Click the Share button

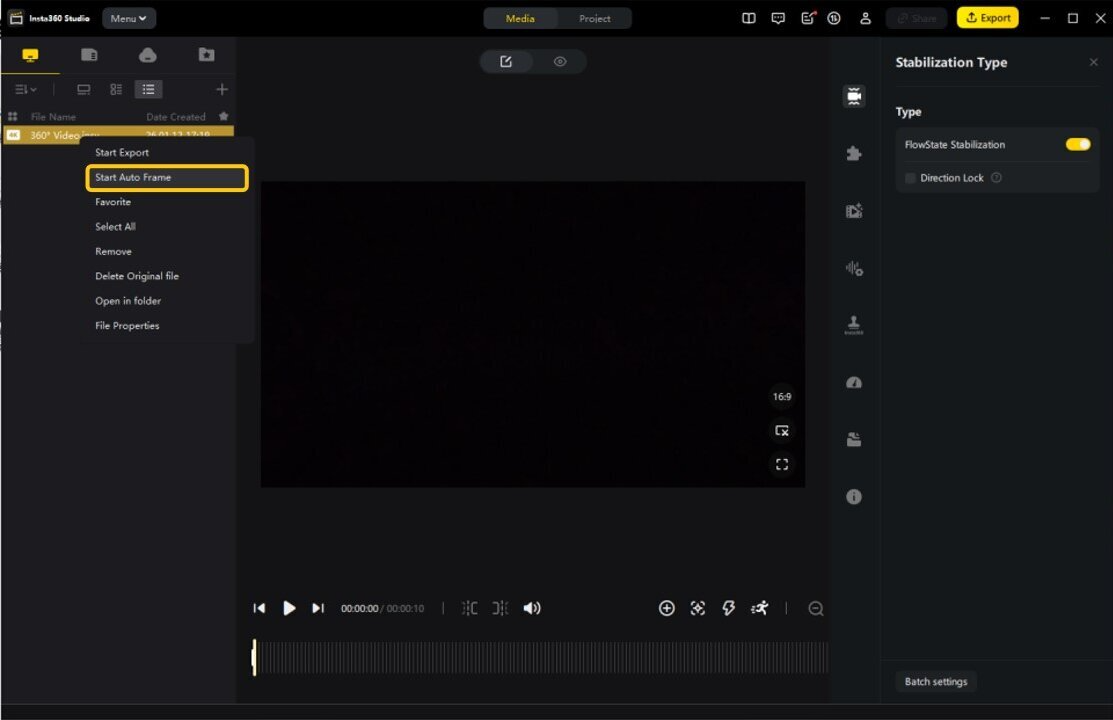pos(916,18)
